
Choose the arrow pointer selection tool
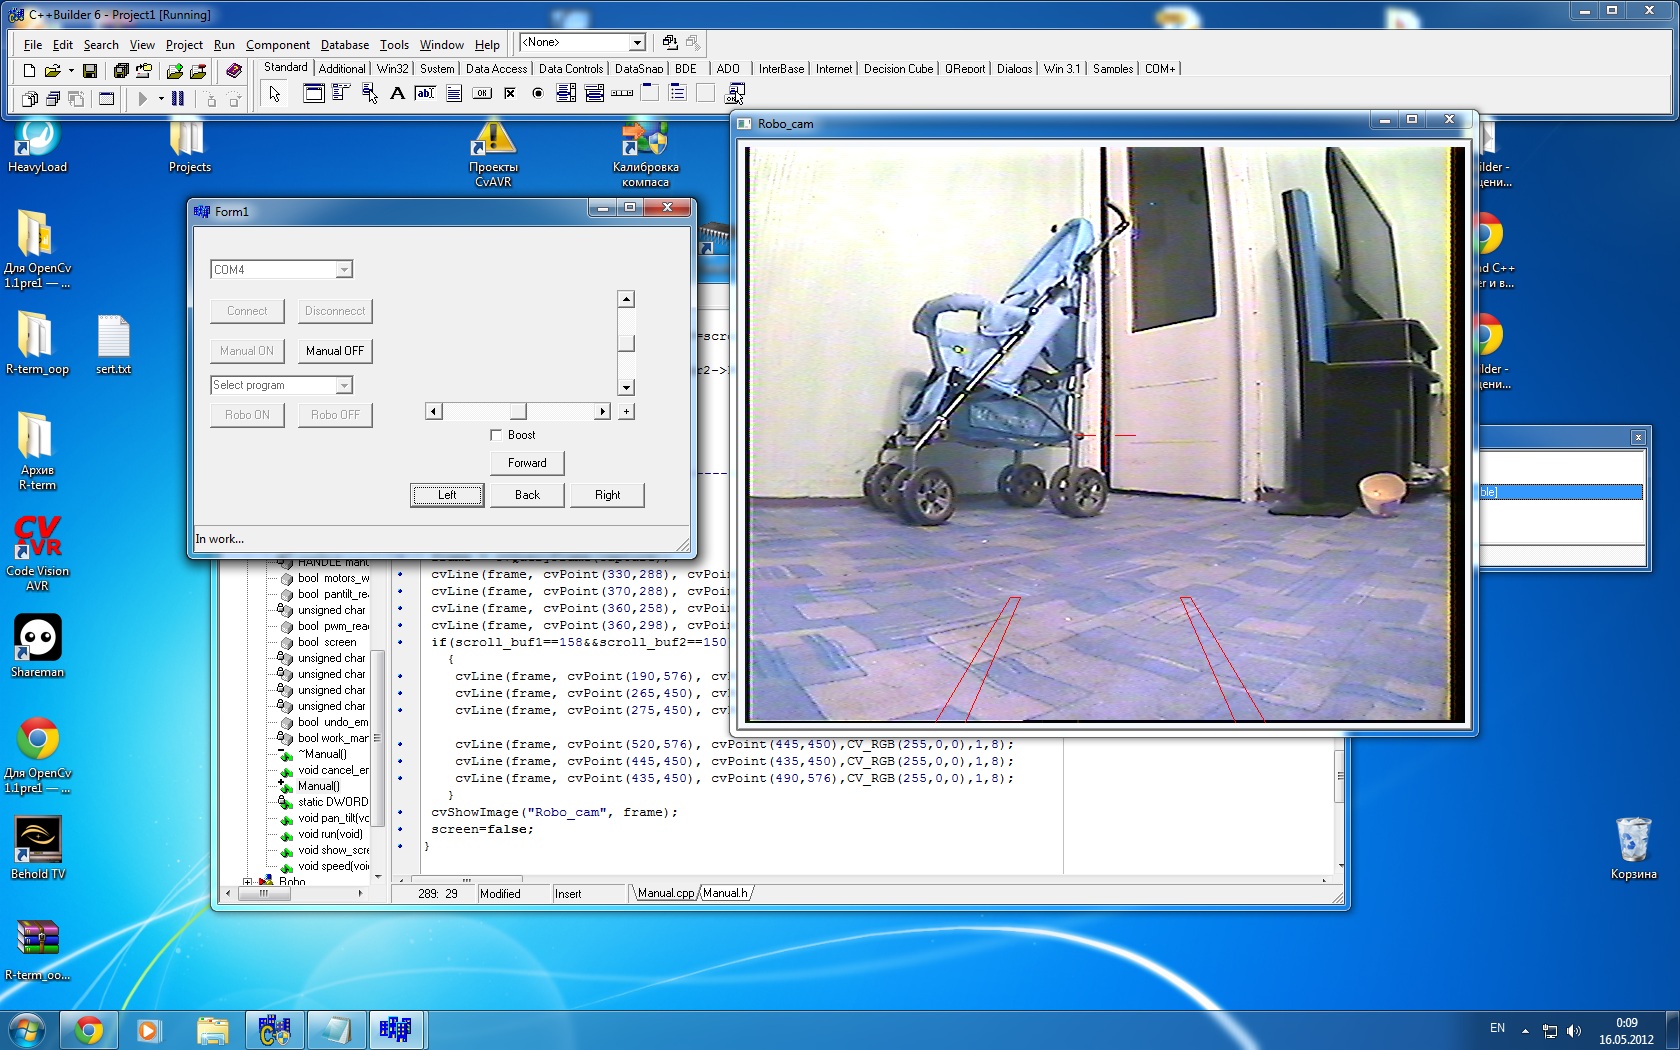tap(275, 94)
